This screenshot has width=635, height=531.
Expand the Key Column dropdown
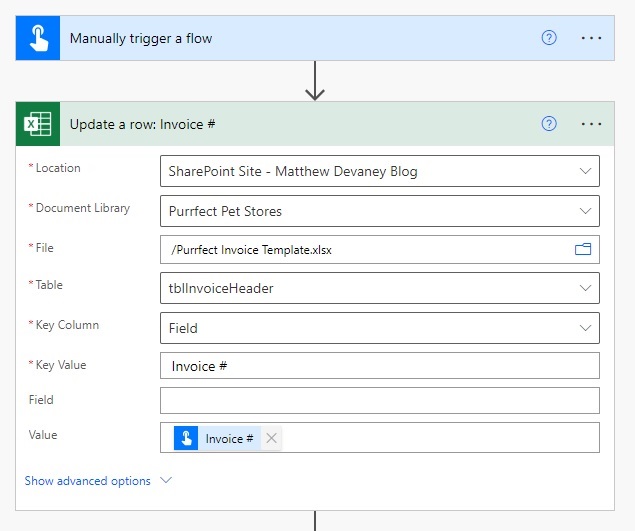[585, 328]
